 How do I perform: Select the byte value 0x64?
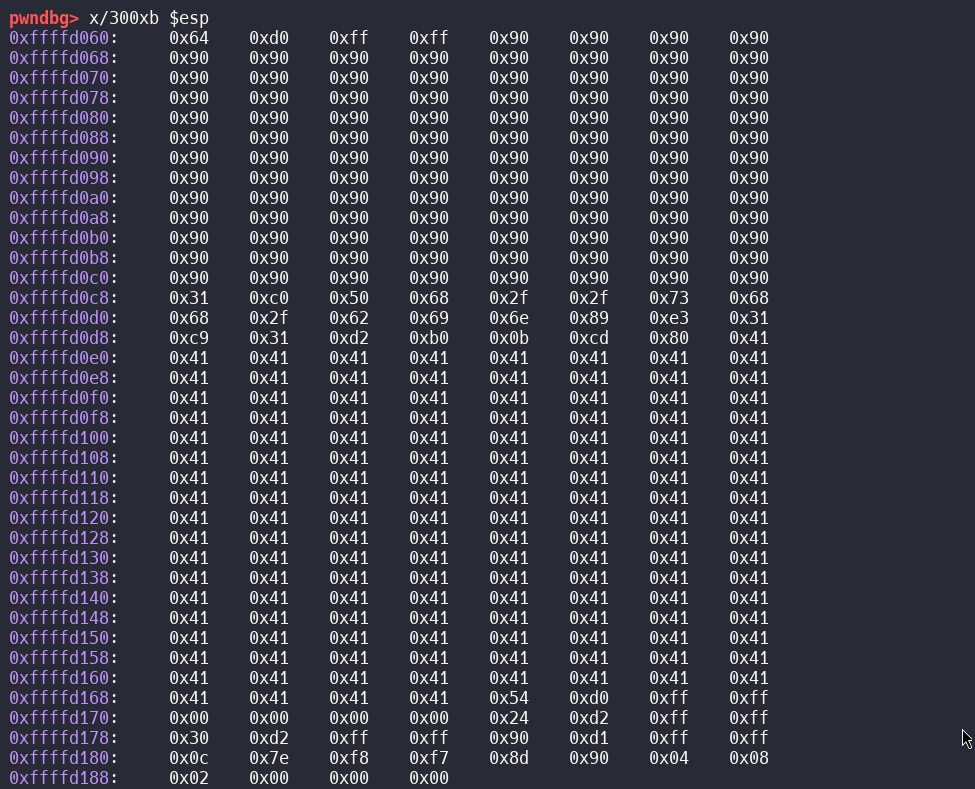189,38
